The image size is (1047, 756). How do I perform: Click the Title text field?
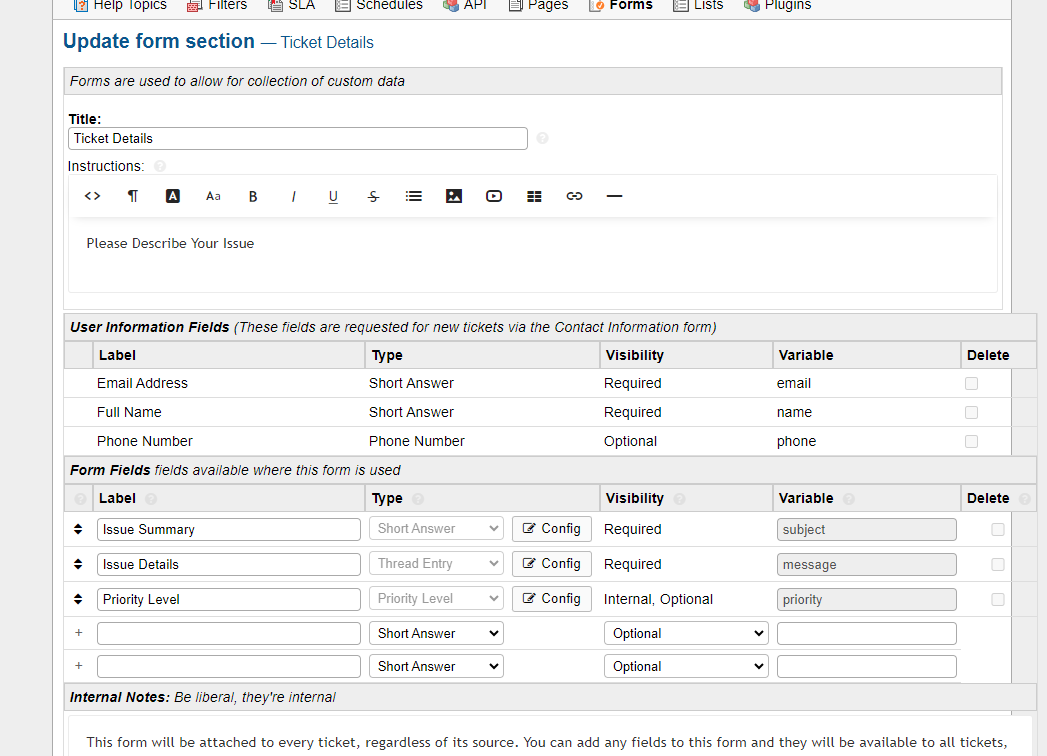pos(298,138)
